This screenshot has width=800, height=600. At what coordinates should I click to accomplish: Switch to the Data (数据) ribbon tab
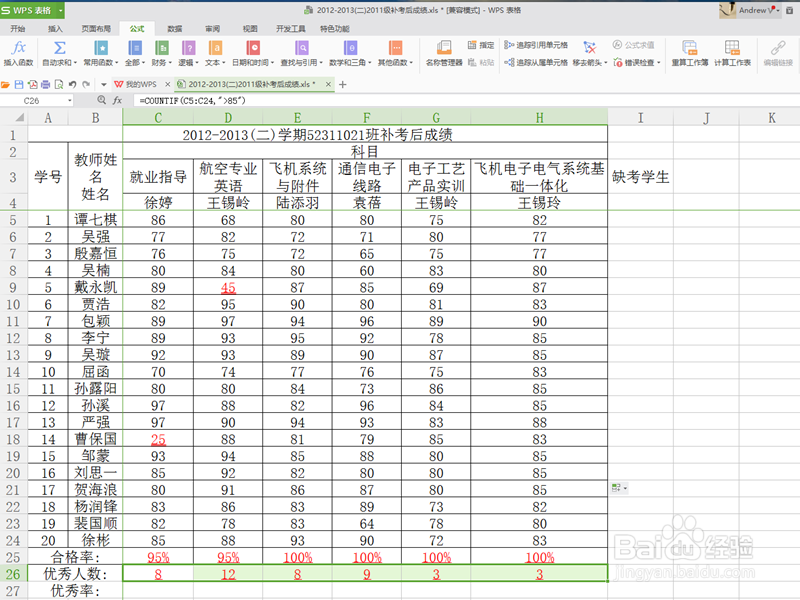pyautogui.click(x=174, y=29)
